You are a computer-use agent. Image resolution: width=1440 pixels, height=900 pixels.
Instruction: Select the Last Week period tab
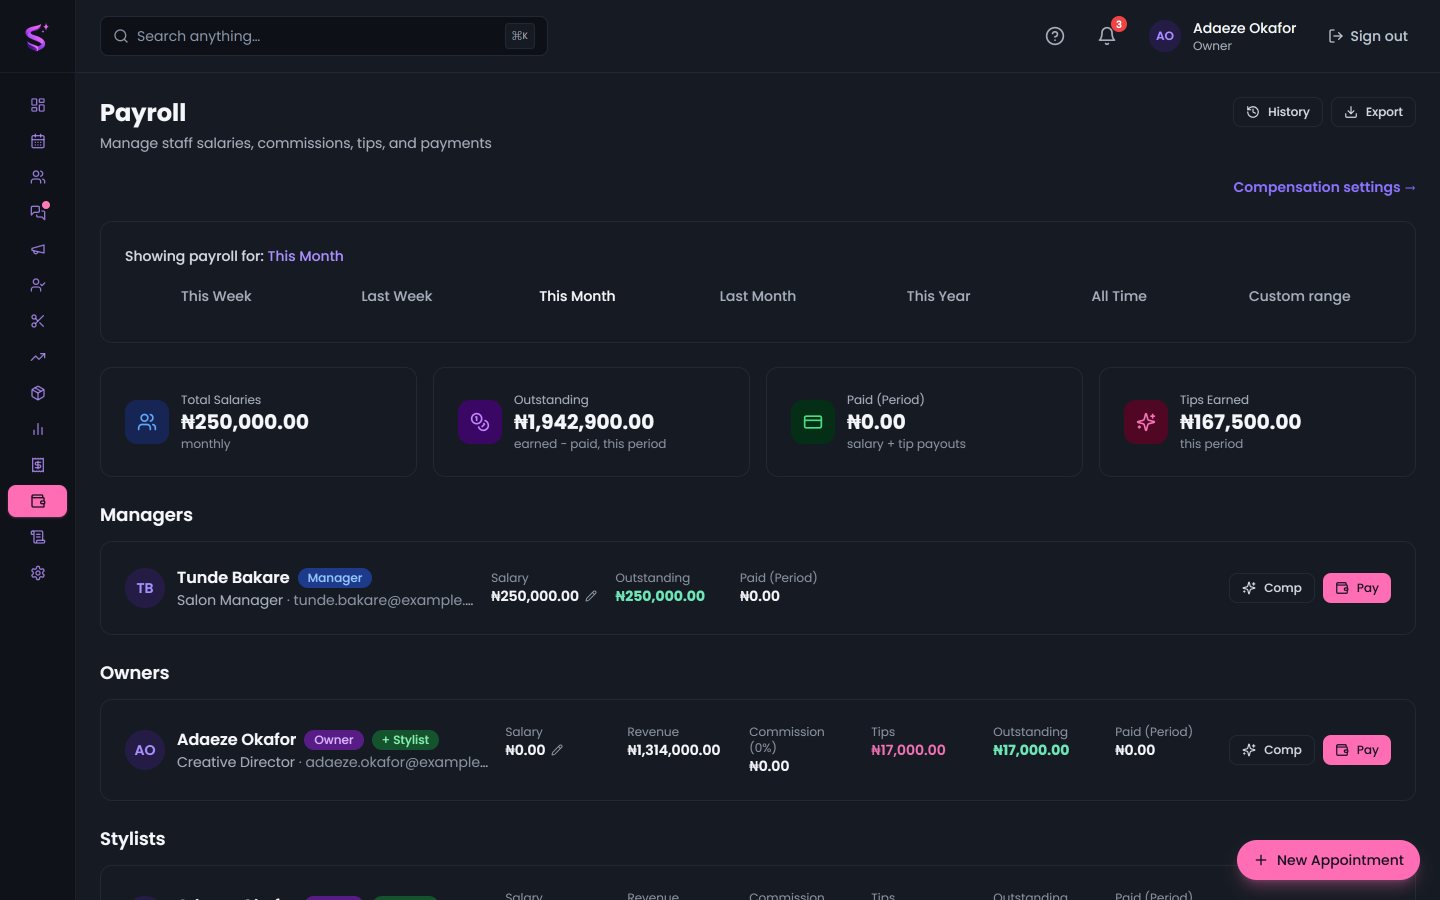[397, 296]
